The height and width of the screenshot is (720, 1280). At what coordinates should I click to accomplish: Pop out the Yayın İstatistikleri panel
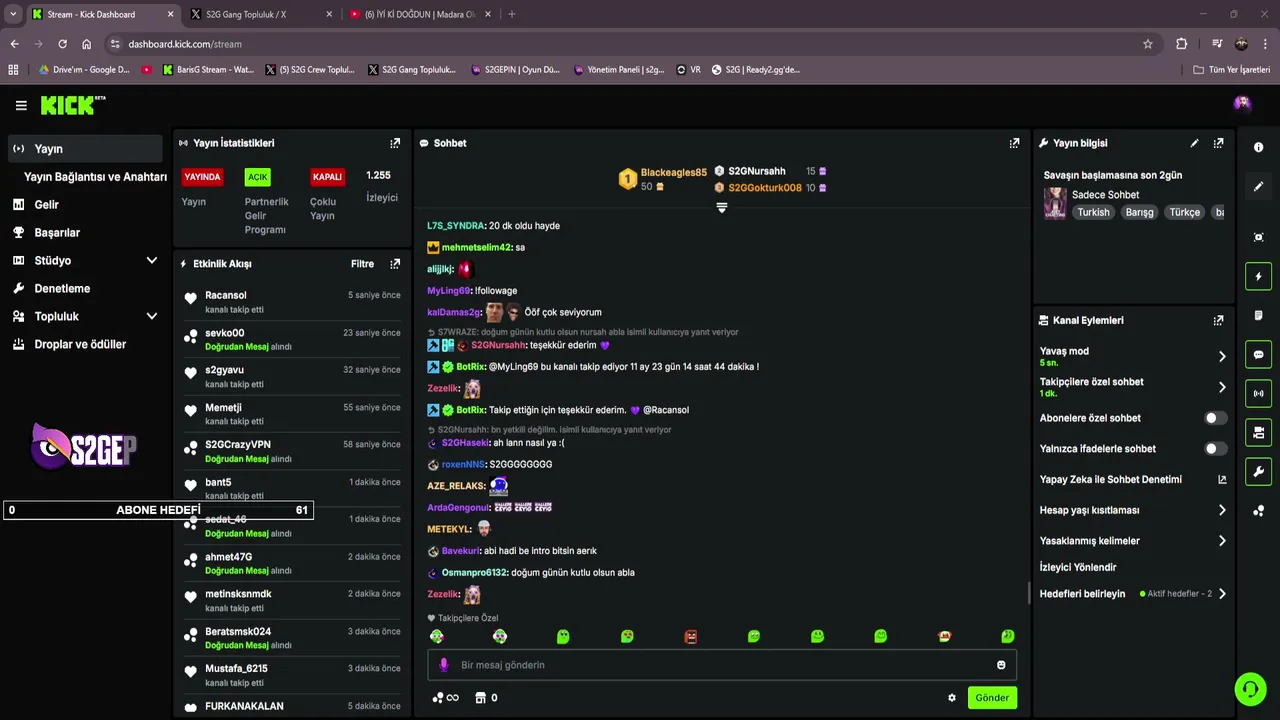[395, 143]
